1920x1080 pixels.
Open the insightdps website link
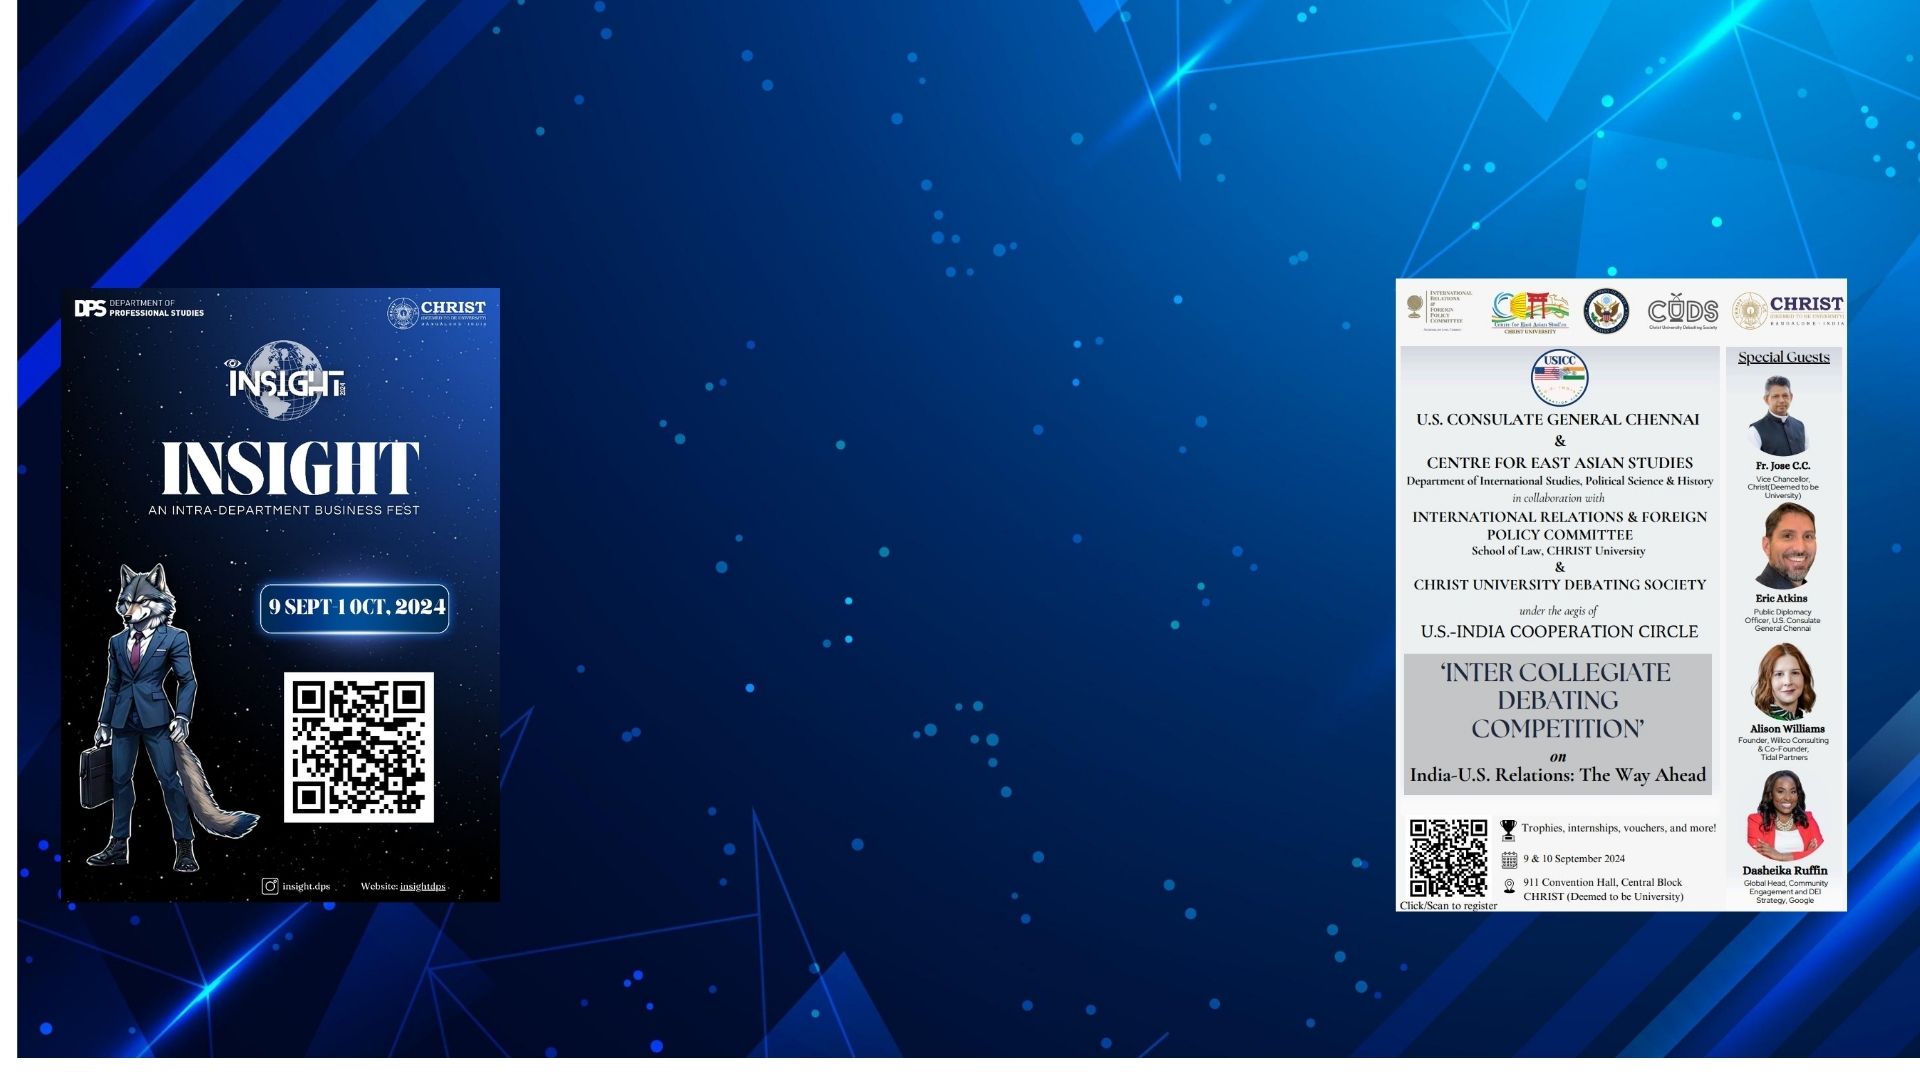click(x=423, y=886)
